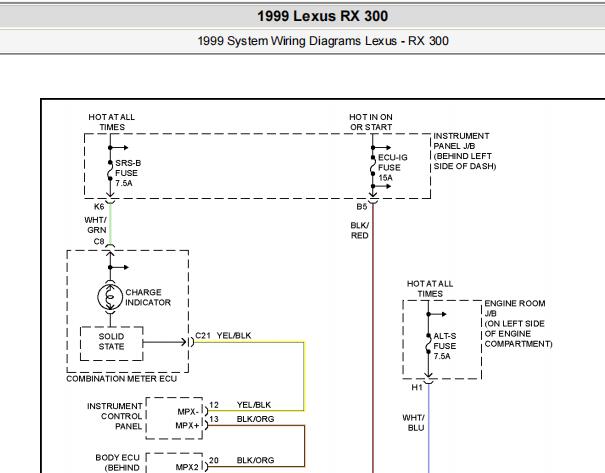Click the H1 connector label
605x473 pixels.
point(417,387)
